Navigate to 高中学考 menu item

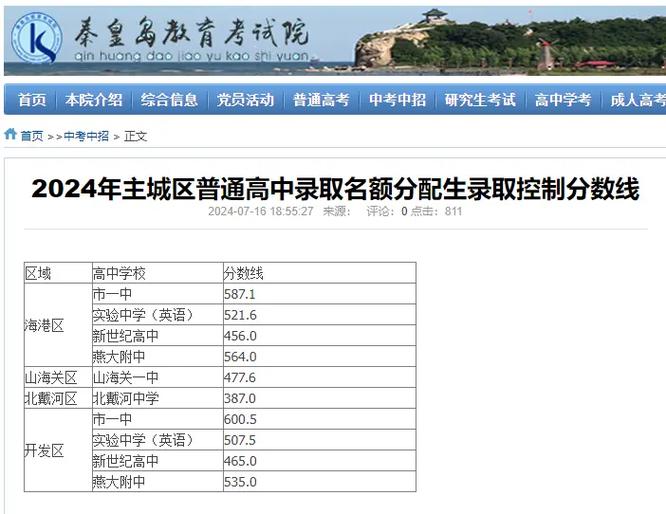[x=563, y=100]
